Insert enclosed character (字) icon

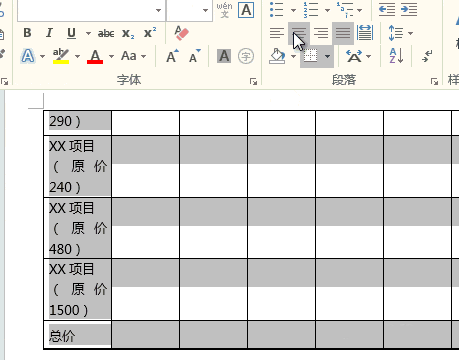246,56
